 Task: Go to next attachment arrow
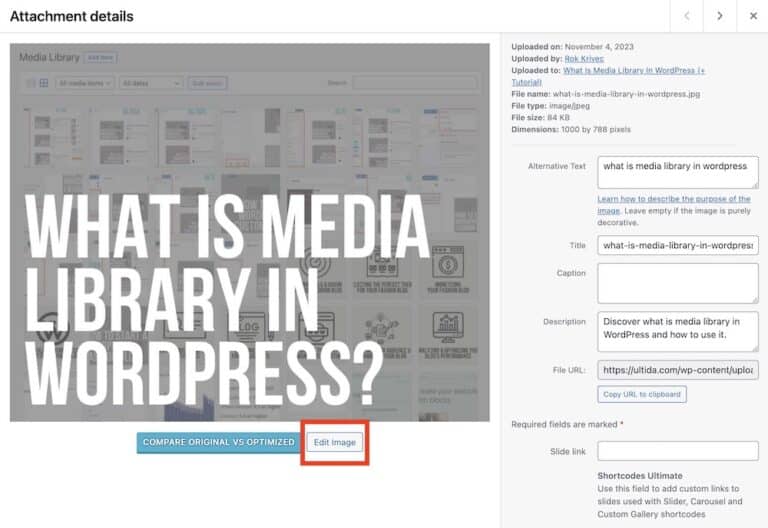tap(720, 16)
